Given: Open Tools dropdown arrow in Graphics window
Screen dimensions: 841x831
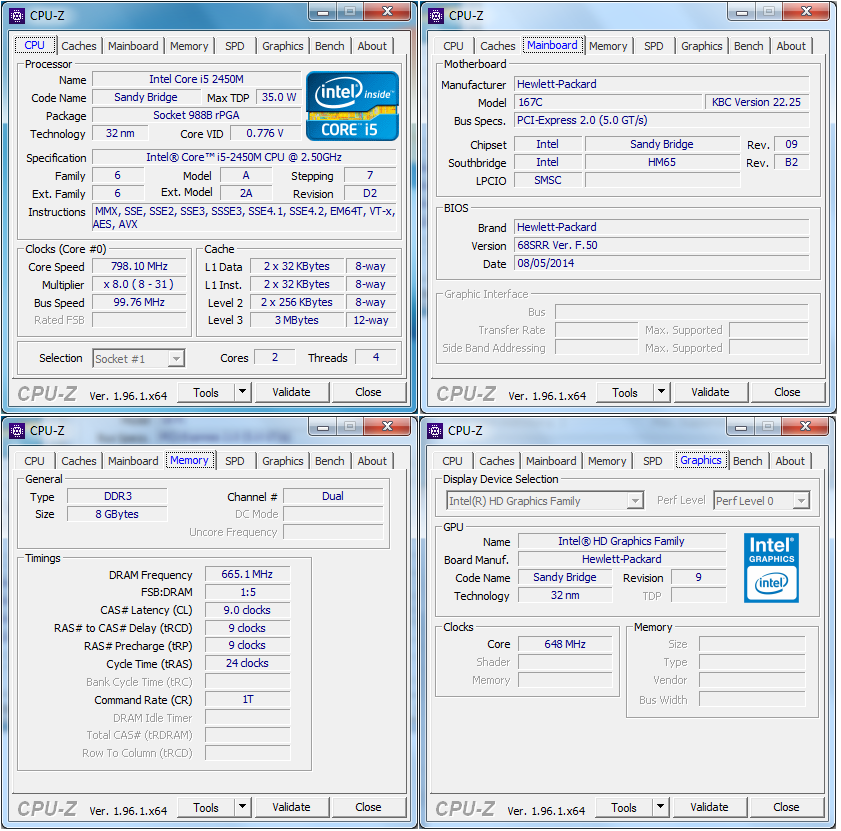Looking at the screenshot, I should click(660, 807).
